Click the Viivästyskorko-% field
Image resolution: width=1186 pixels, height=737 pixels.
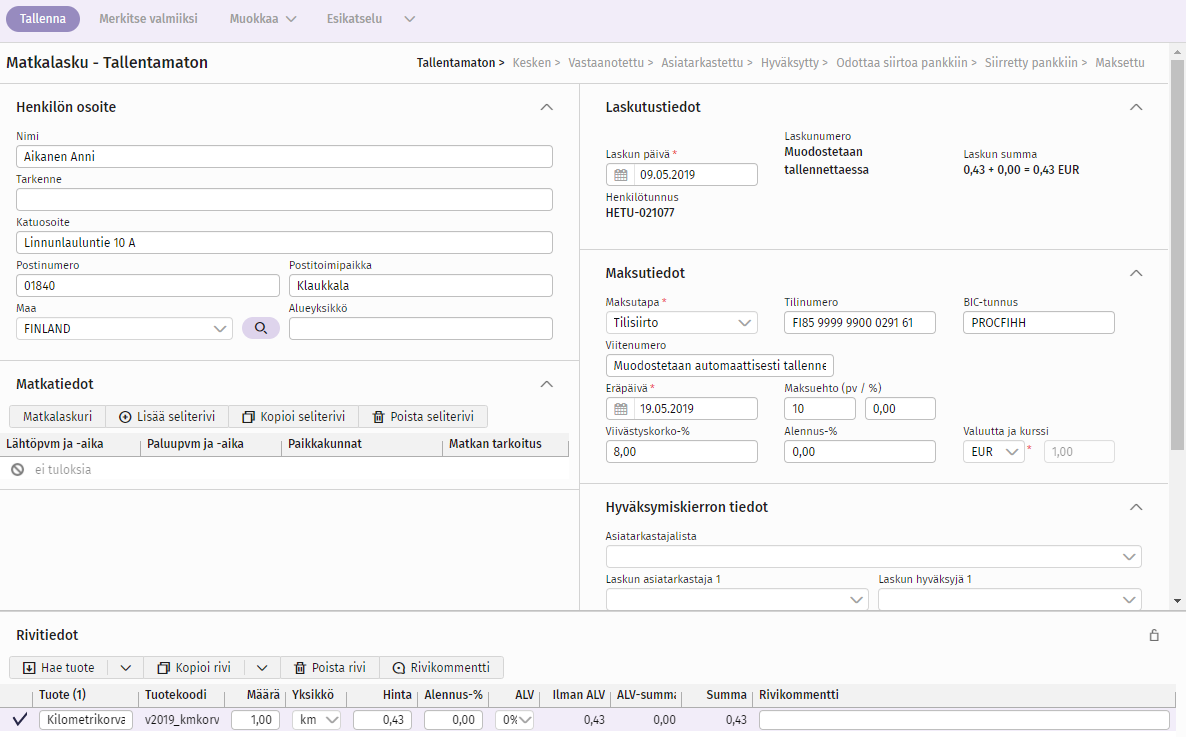pyautogui.click(x=681, y=452)
